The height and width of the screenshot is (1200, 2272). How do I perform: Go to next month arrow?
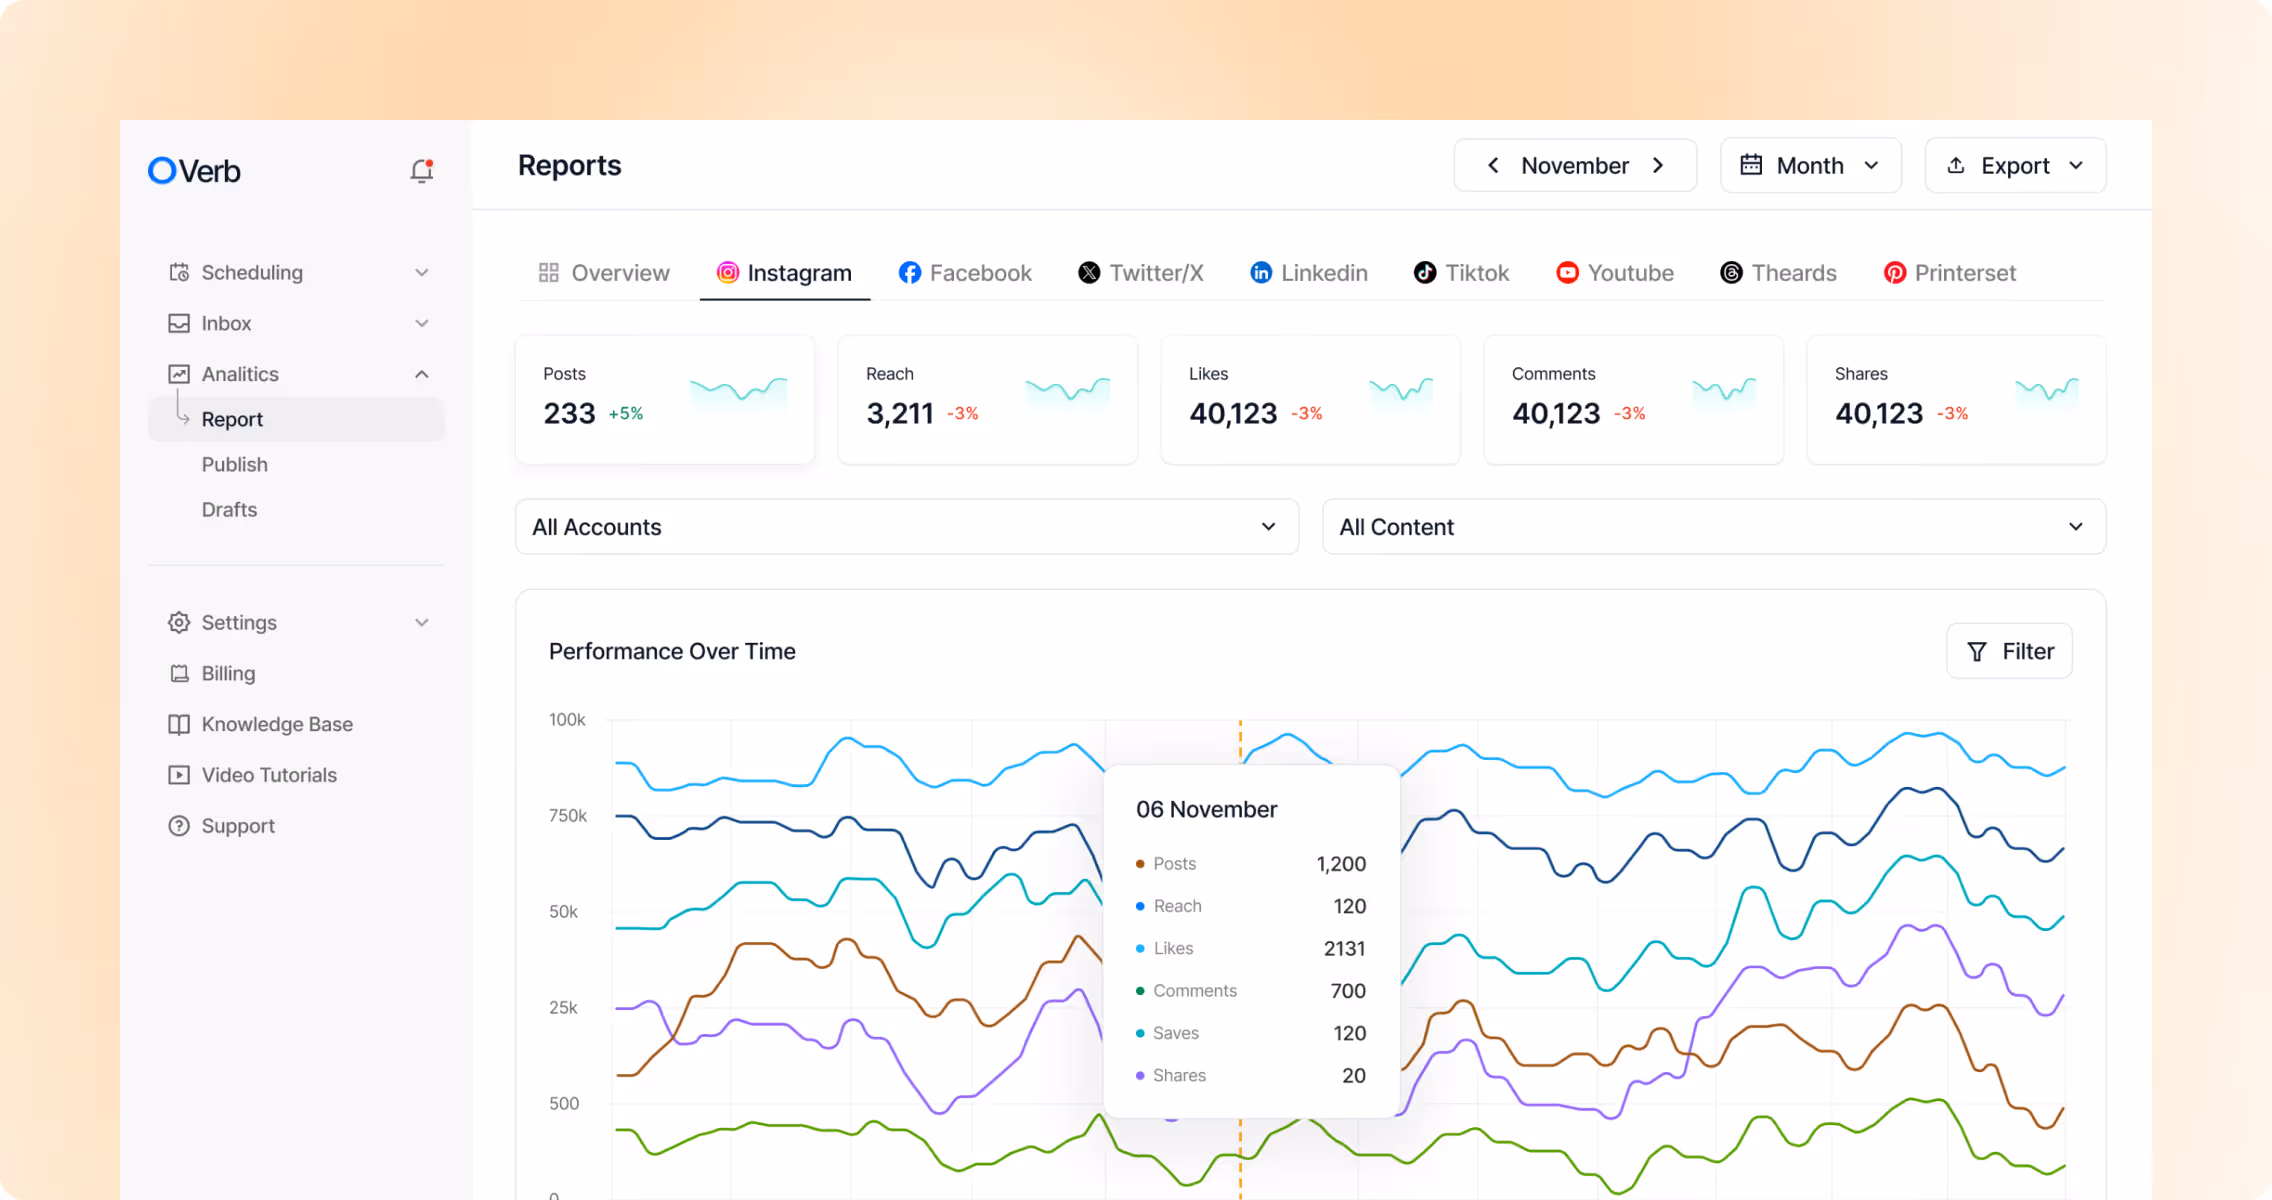[x=1658, y=165]
